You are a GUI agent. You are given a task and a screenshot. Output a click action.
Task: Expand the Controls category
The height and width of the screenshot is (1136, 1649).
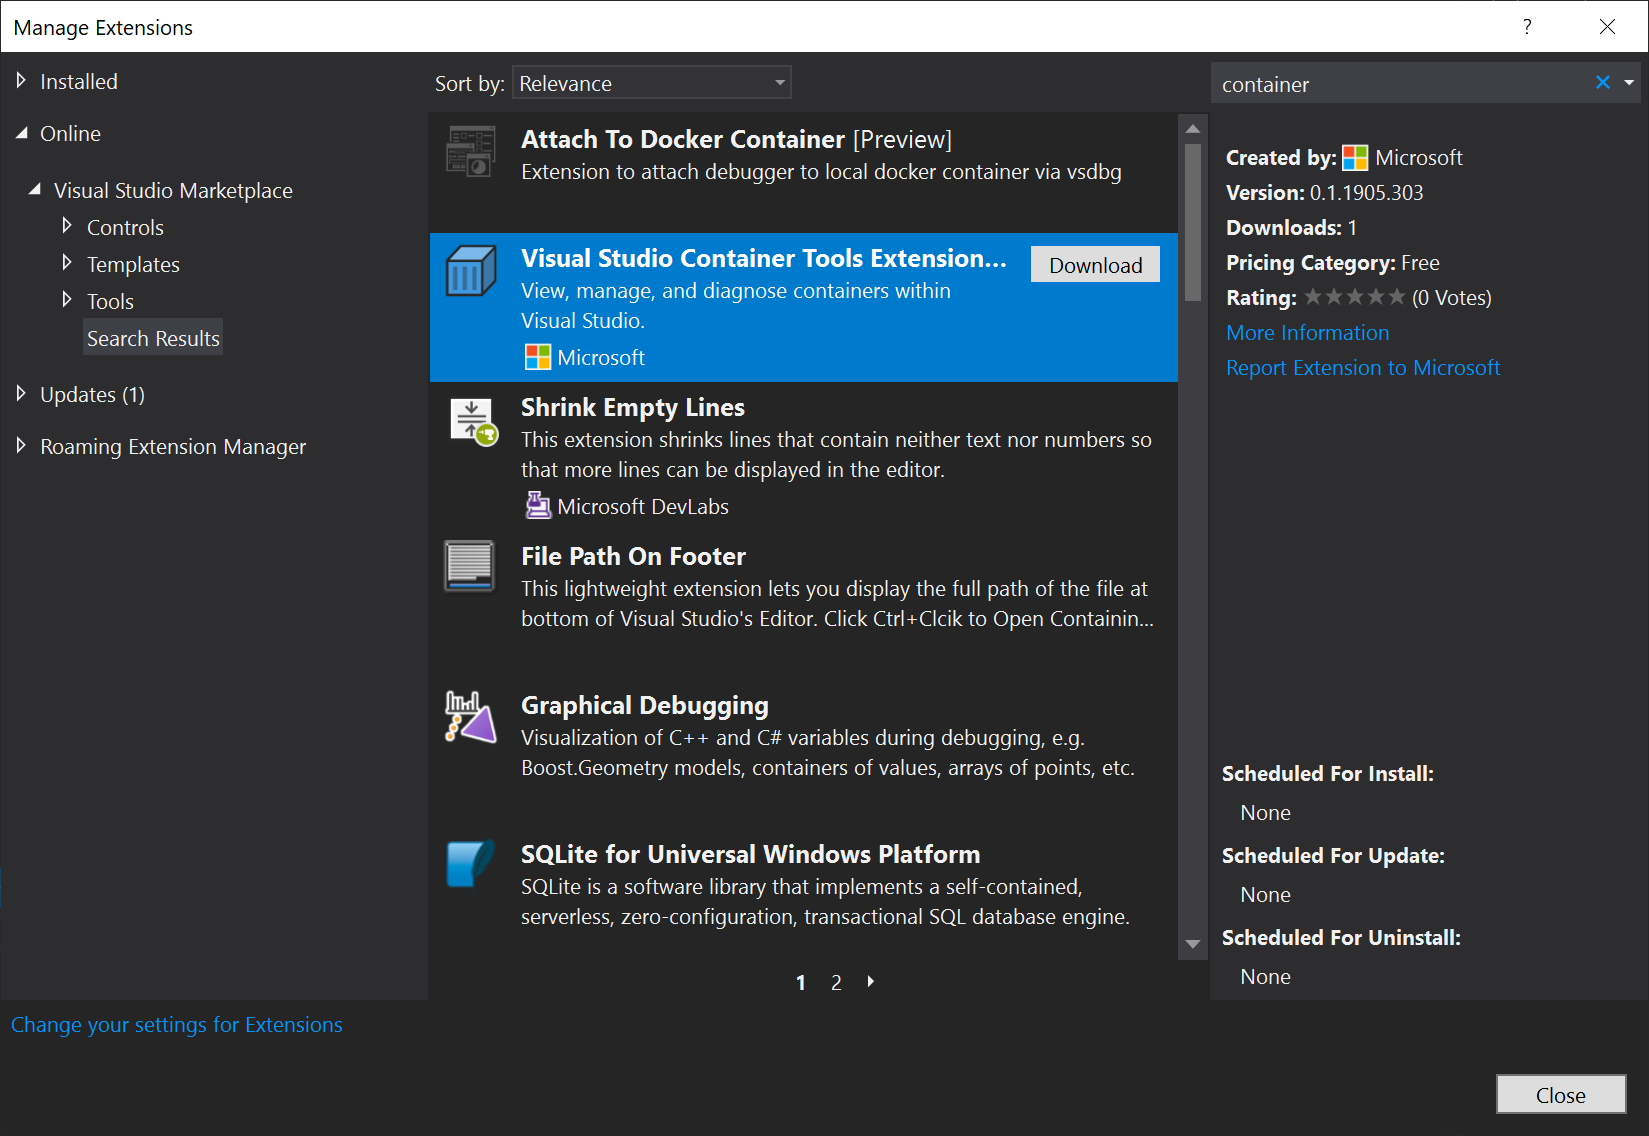[67, 226]
